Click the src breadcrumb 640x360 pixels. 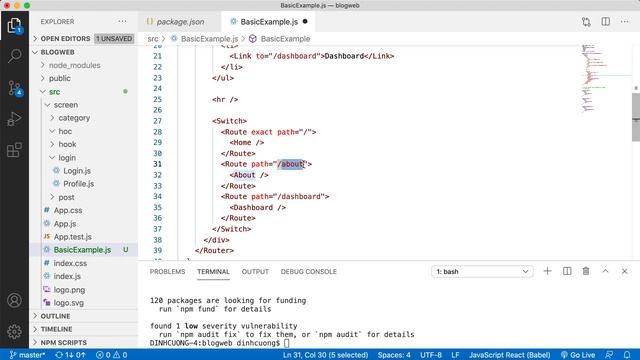153,39
